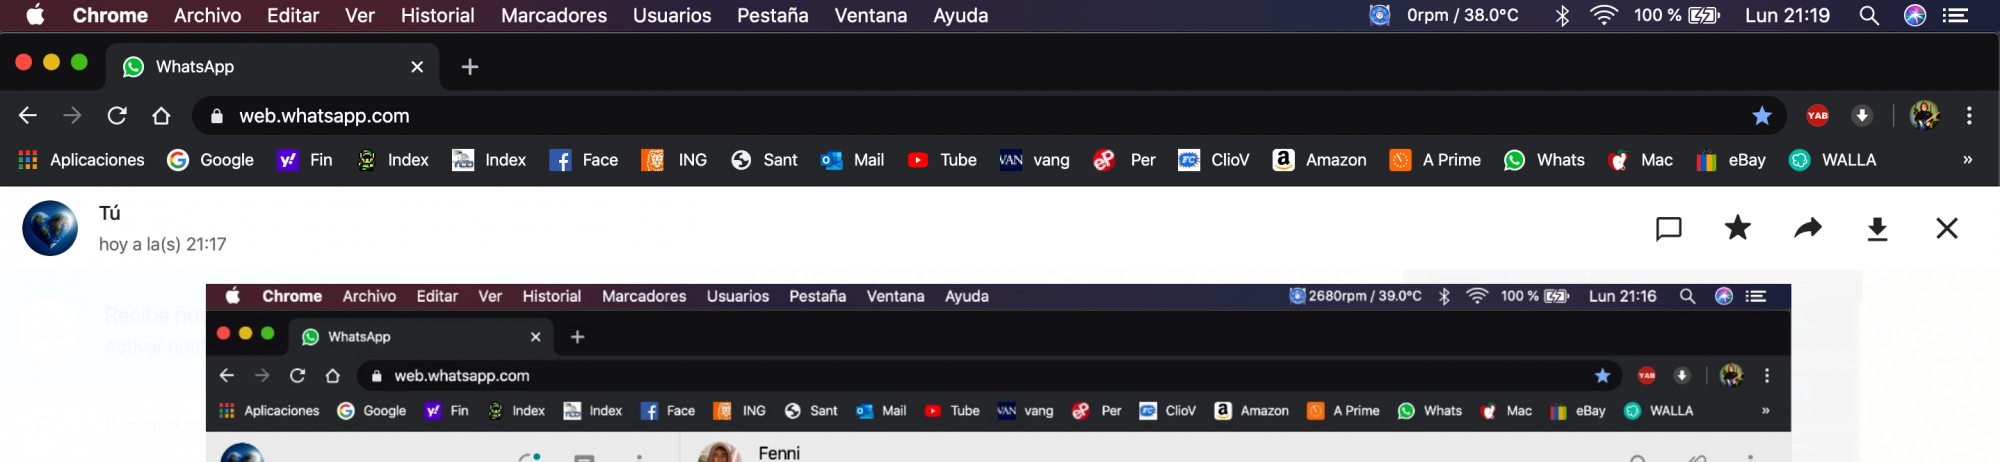Open the YAB extension icon

1818,115
